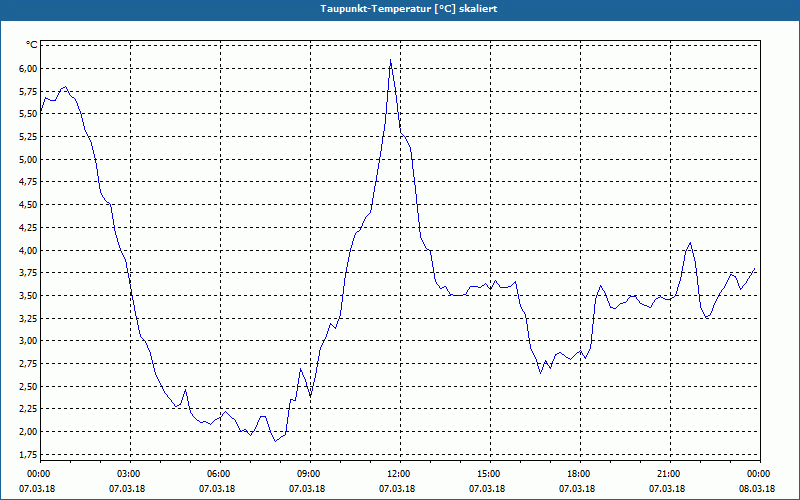Click the 09:00 time axis label
Viewport: 800px width, 500px height.
(310, 474)
